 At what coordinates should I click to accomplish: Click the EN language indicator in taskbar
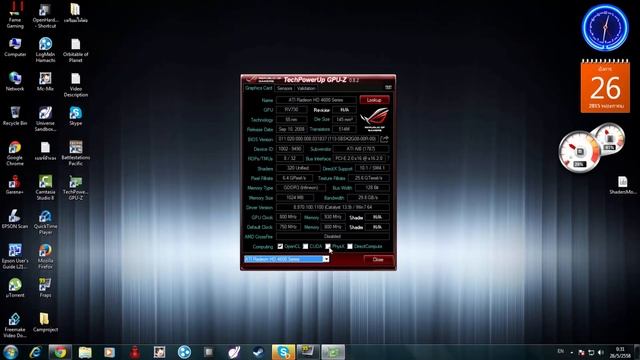560,351
